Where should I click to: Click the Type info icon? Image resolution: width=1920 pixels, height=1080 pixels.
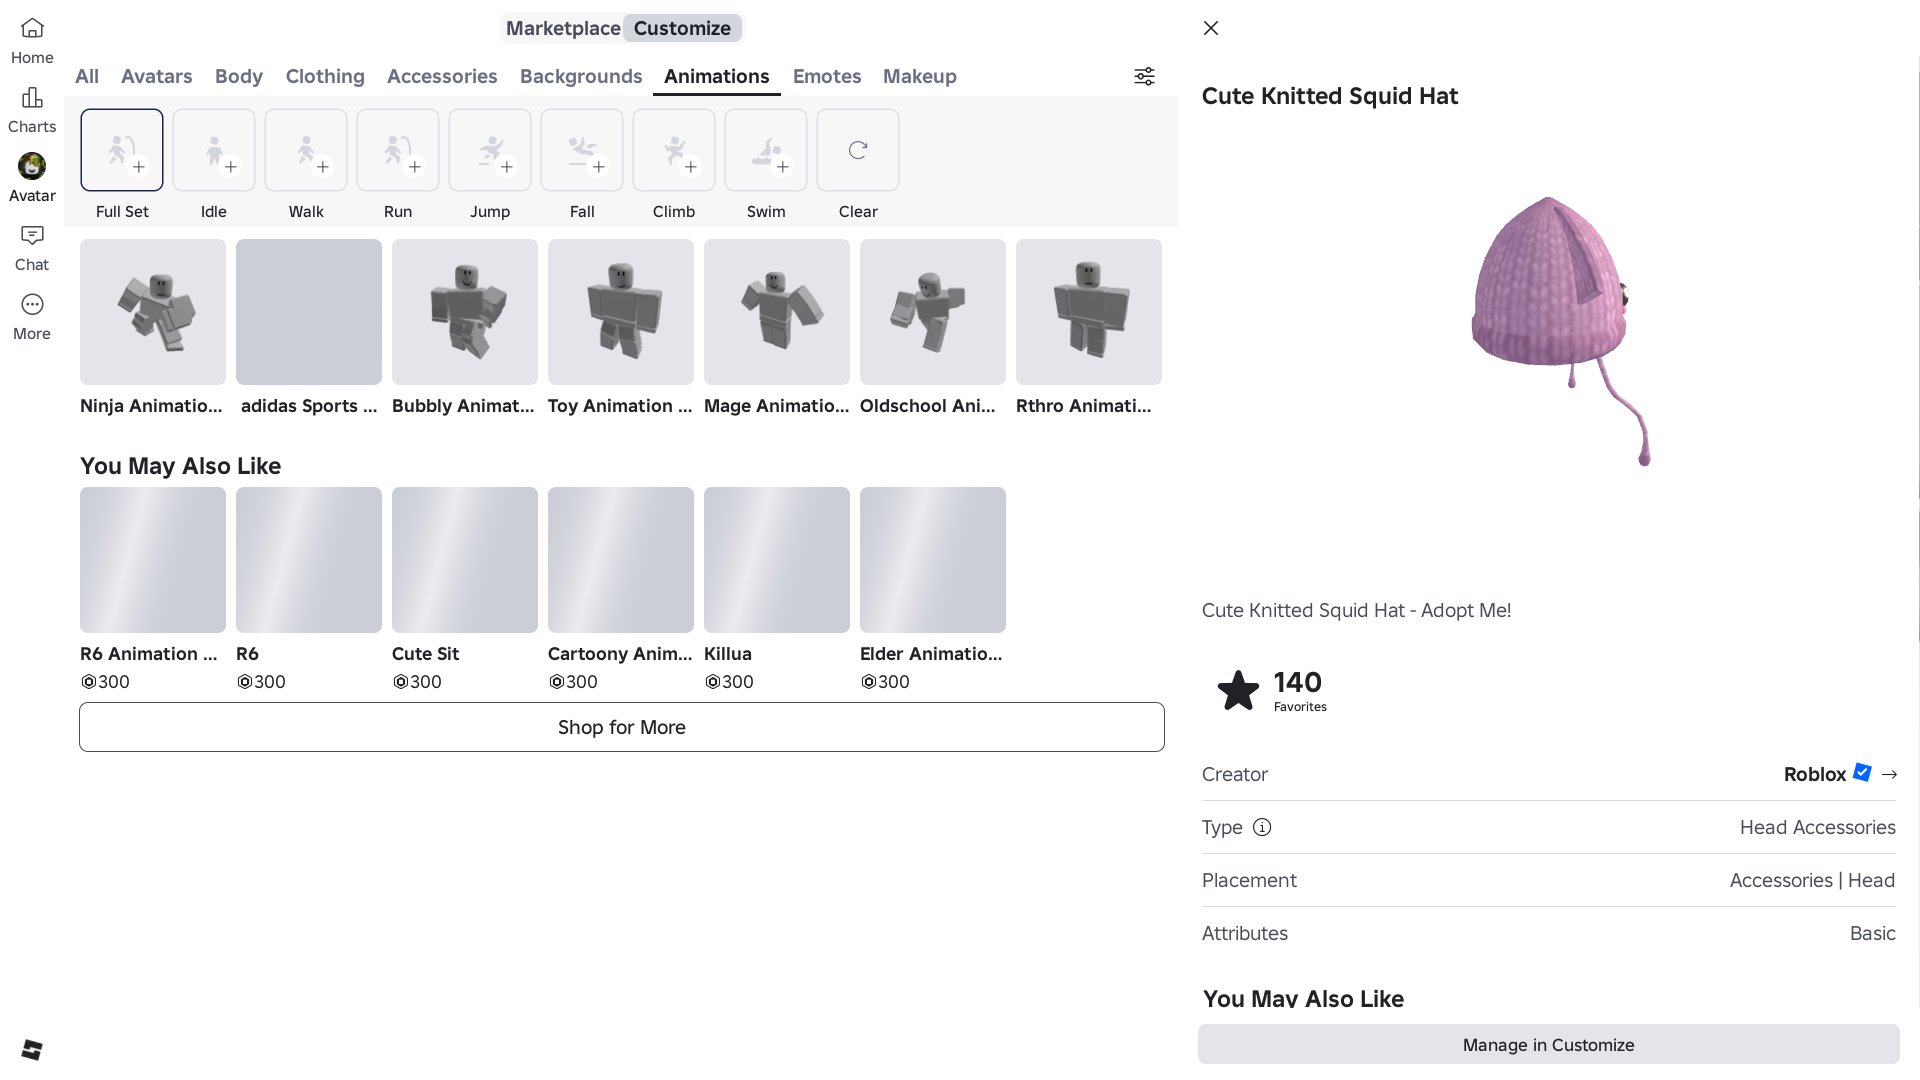[x=1262, y=827]
